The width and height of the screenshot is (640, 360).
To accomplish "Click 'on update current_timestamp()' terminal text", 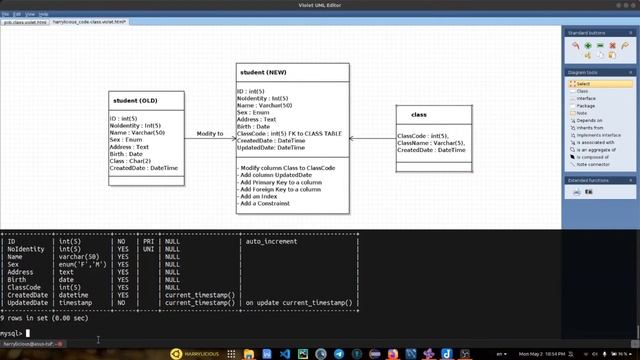I will [299, 303].
